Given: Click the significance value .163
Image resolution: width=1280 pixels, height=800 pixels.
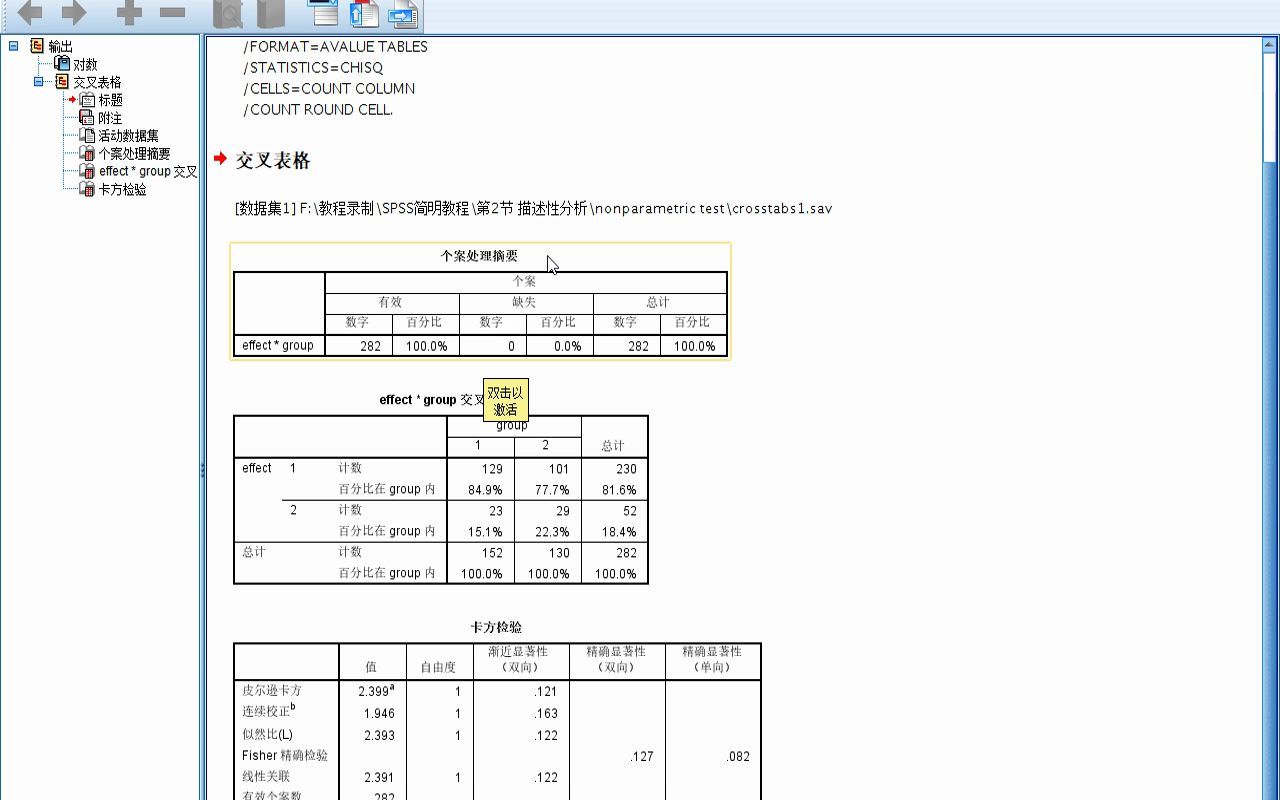Looking at the screenshot, I should [545, 714].
